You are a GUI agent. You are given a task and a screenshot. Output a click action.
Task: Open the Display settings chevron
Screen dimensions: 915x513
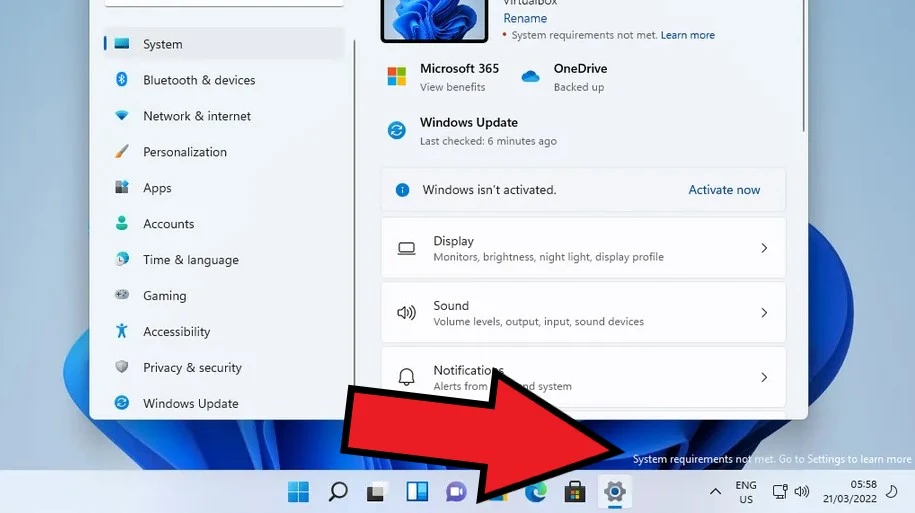point(764,249)
